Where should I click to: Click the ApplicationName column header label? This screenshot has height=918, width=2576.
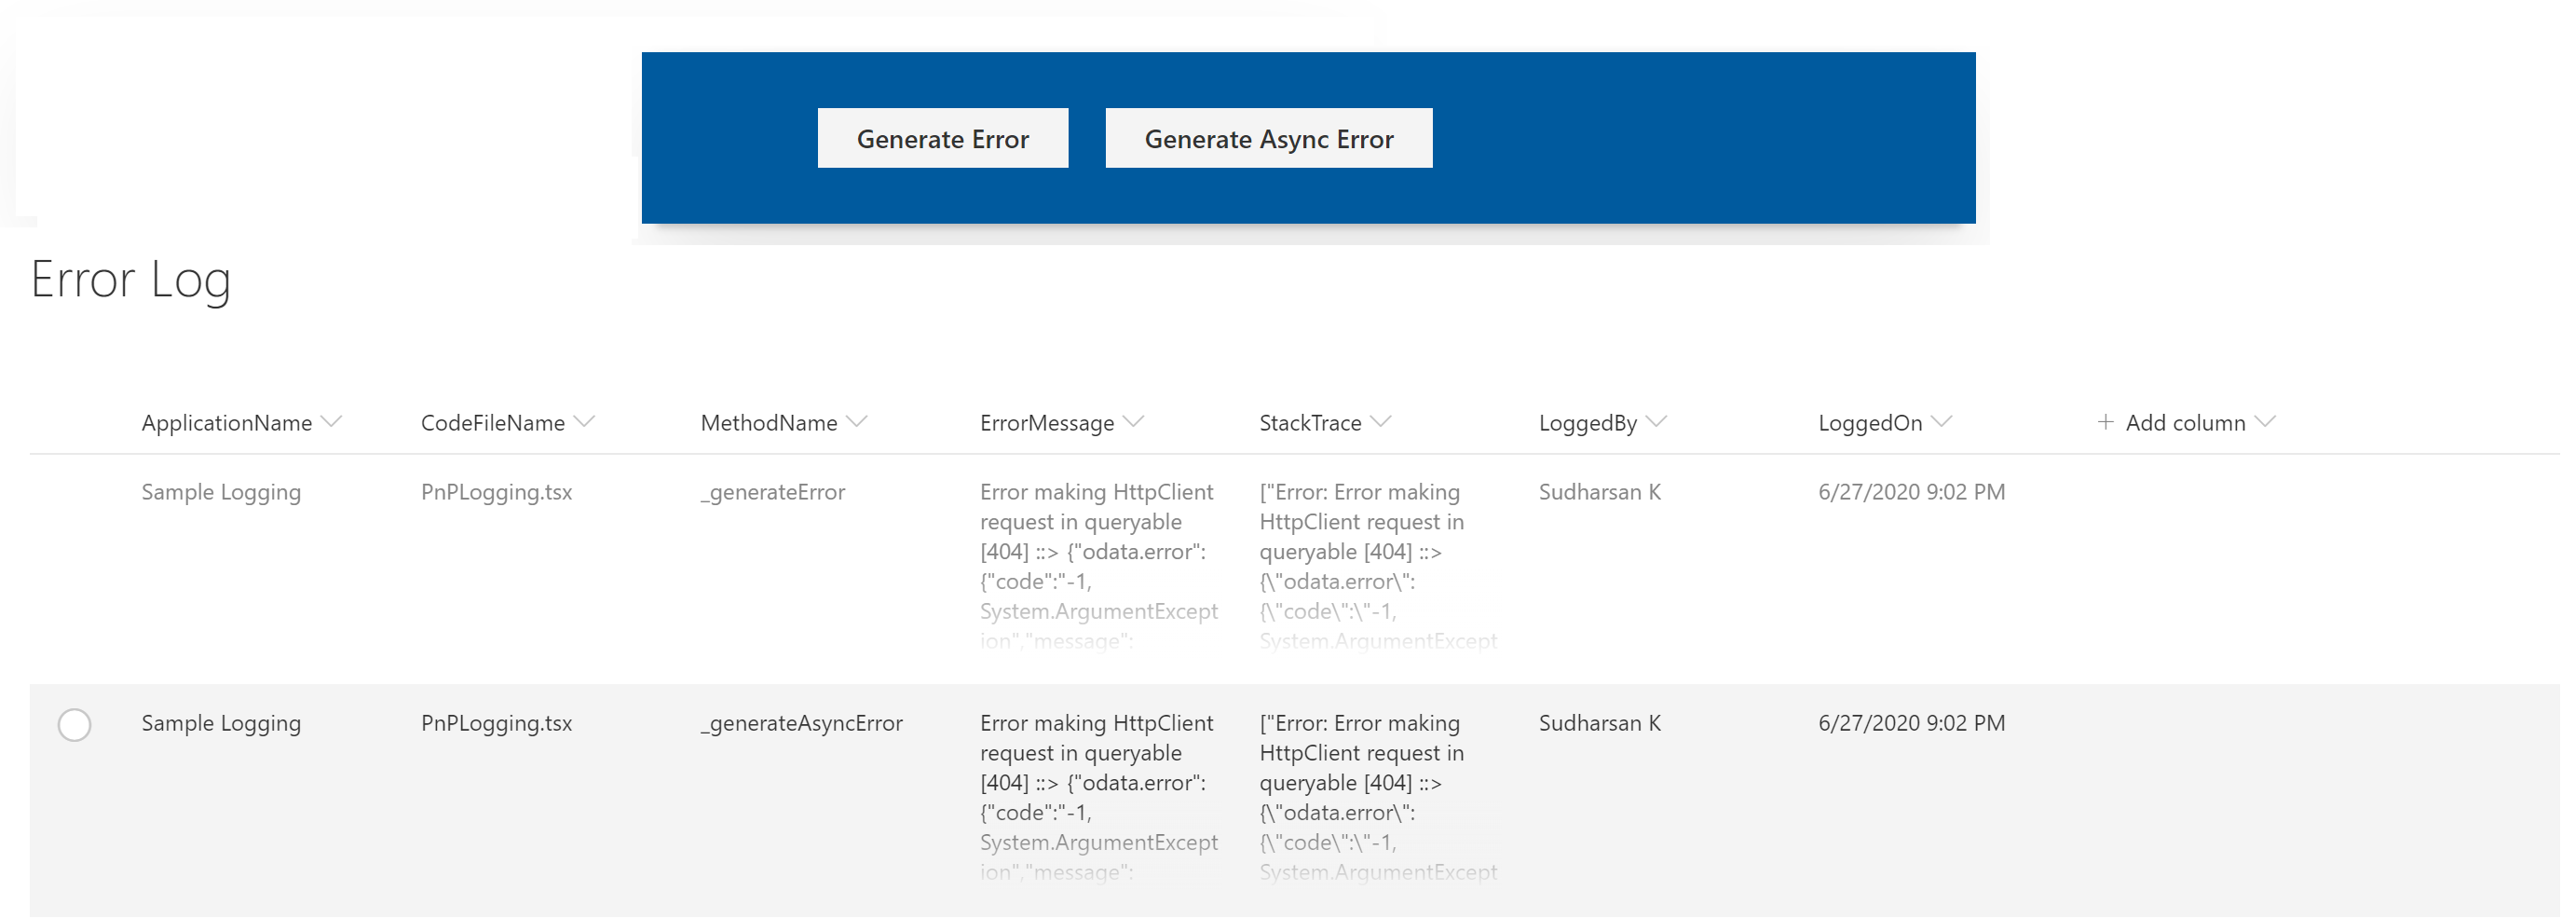point(226,422)
